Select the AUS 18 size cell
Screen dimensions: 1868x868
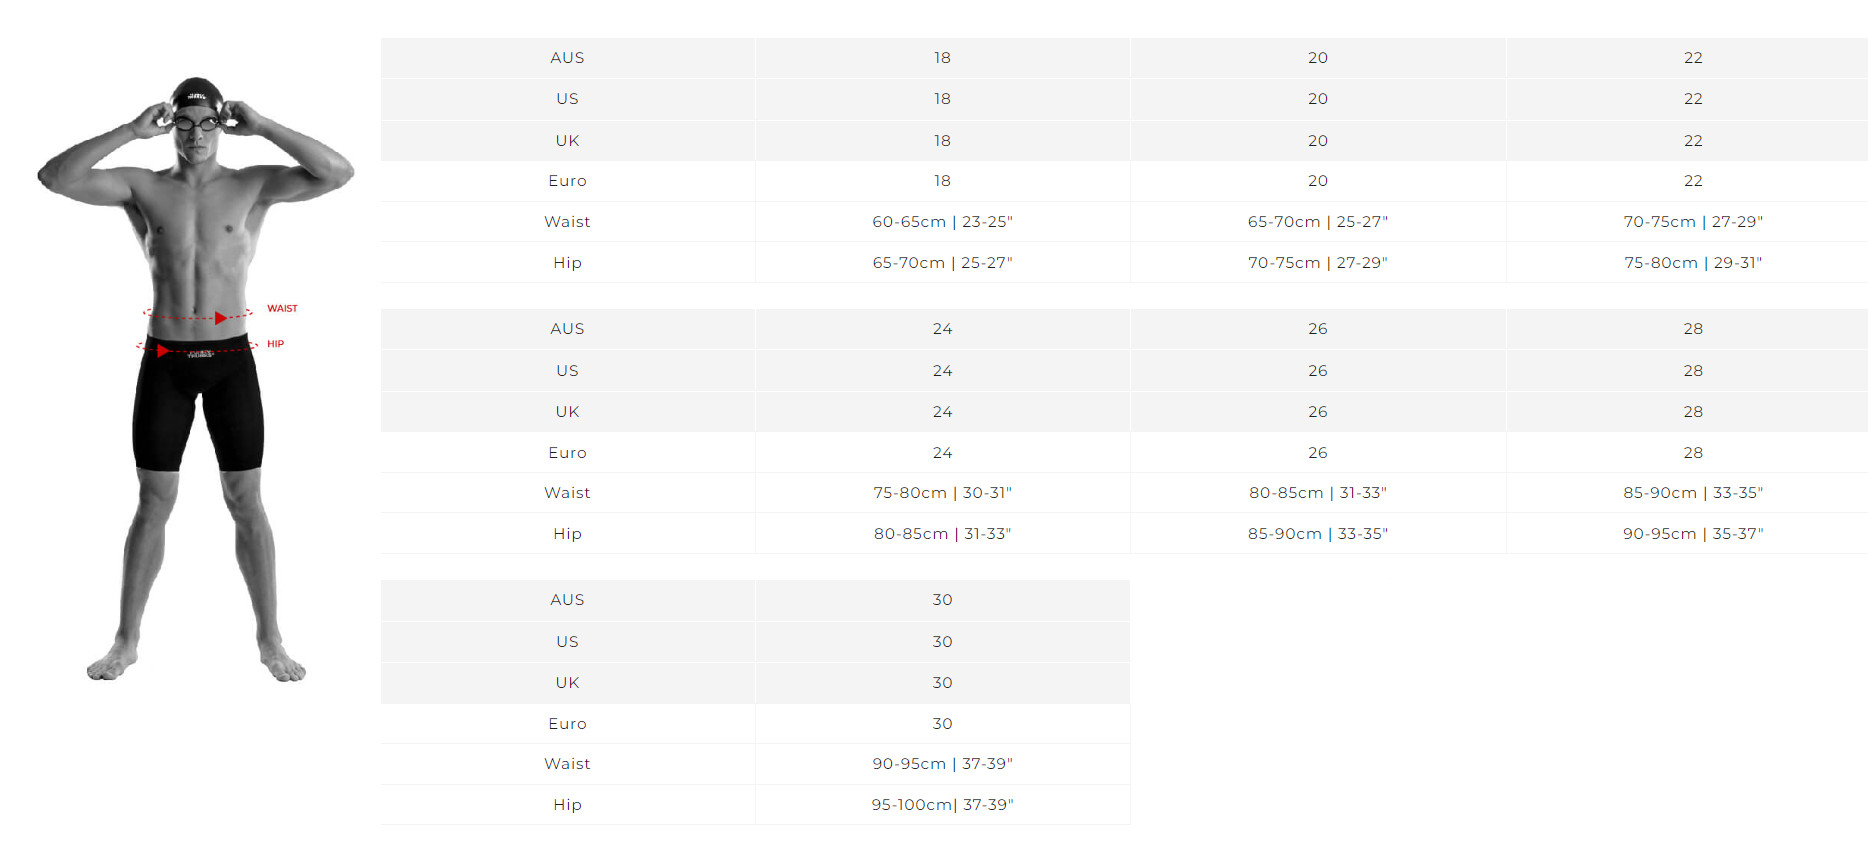pyautogui.click(x=942, y=58)
